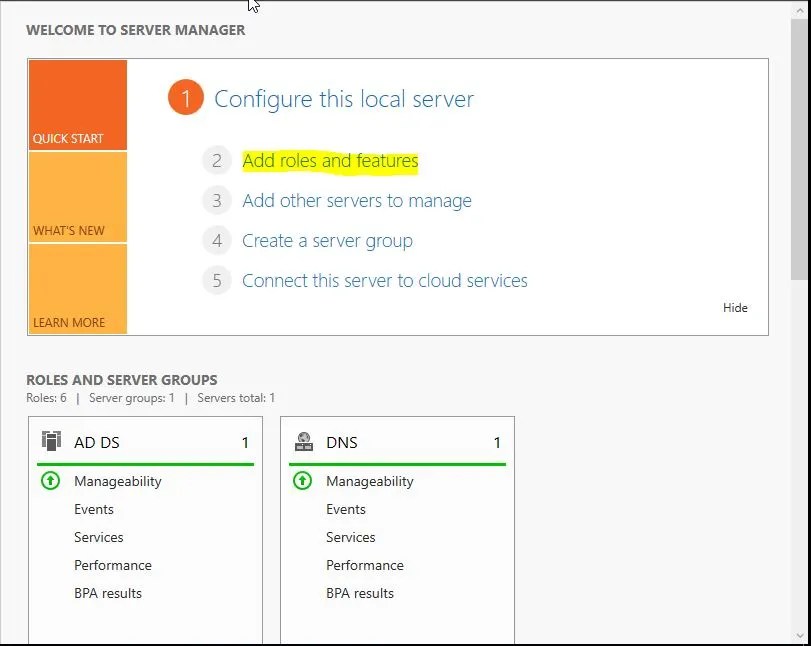Open Performance under AD DS
This screenshot has width=811, height=646.
(x=113, y=565)
